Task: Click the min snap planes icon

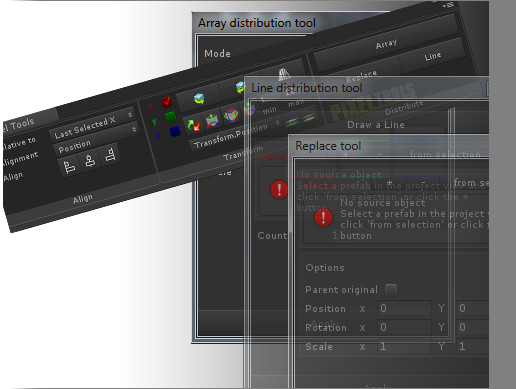Action: coord(292,121)
